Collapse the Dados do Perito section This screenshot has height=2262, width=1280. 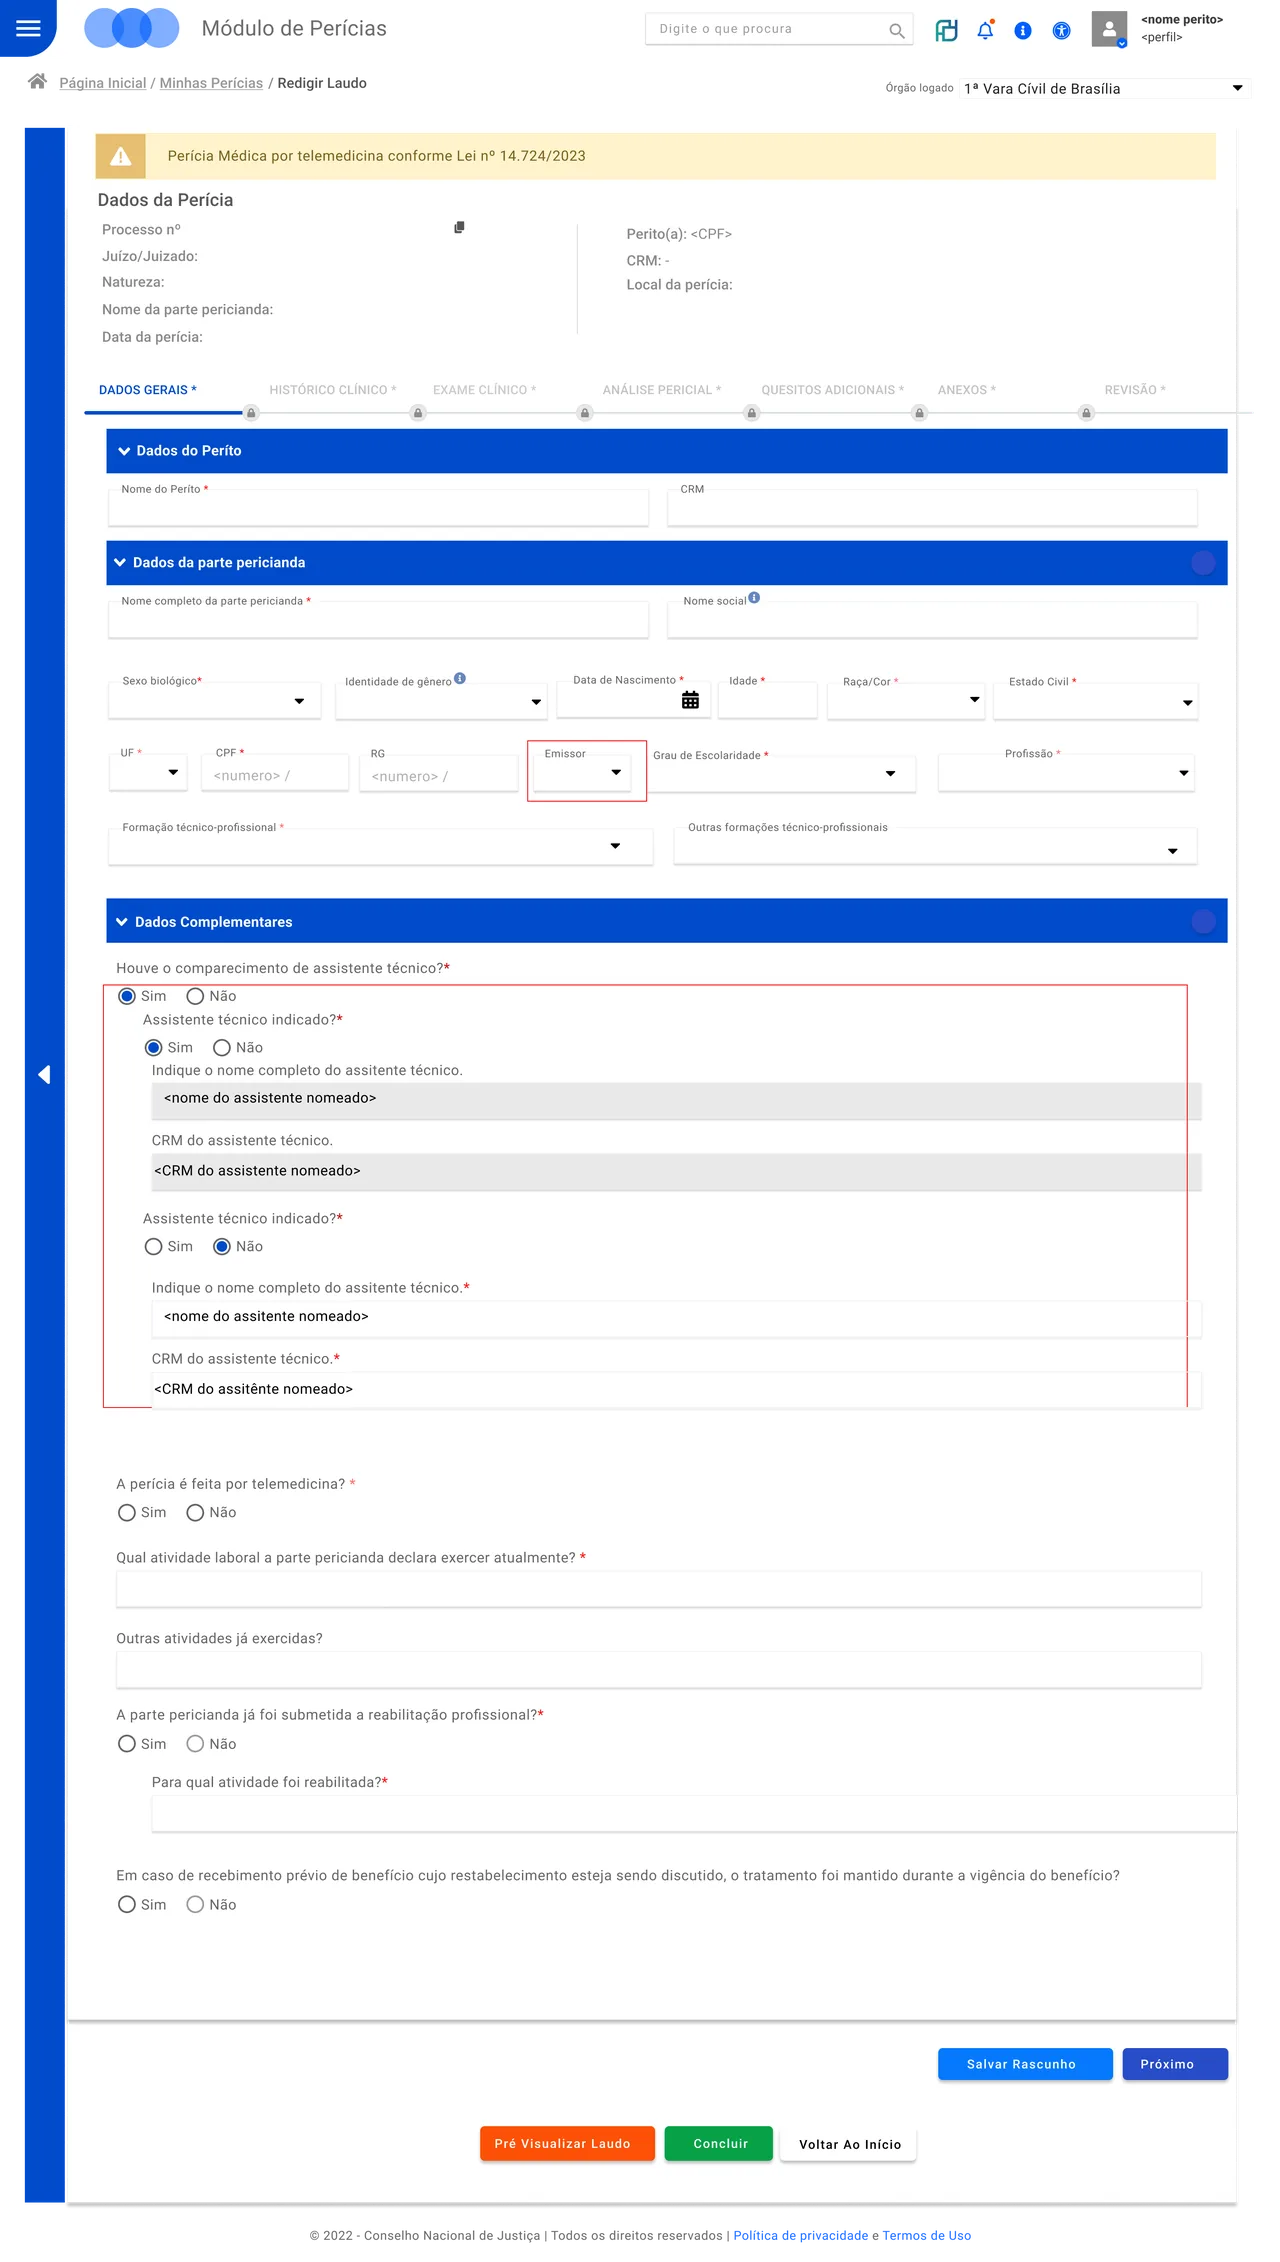(x=124, y=451)
